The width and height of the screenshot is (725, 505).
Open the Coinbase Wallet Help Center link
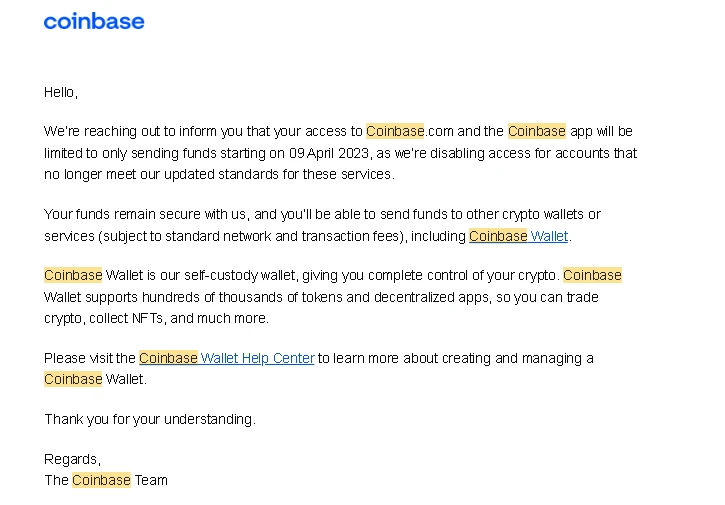tap(227, 358)
